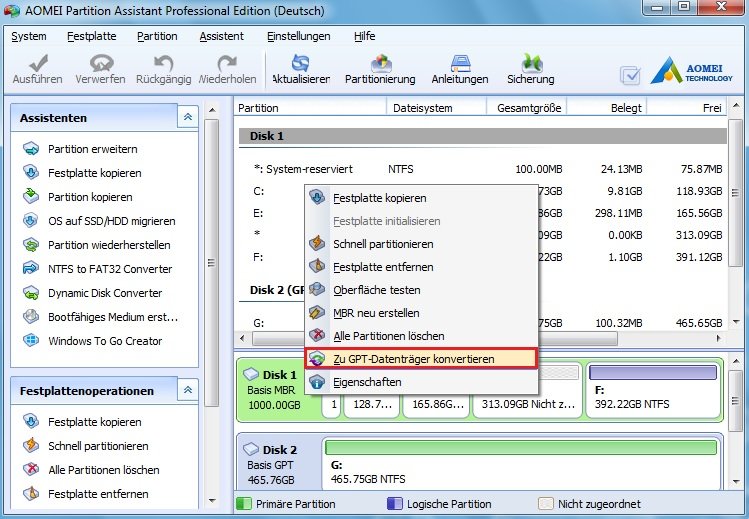Select the Disk 1 header row in list

pyautogui.click(x=482, y=136)
